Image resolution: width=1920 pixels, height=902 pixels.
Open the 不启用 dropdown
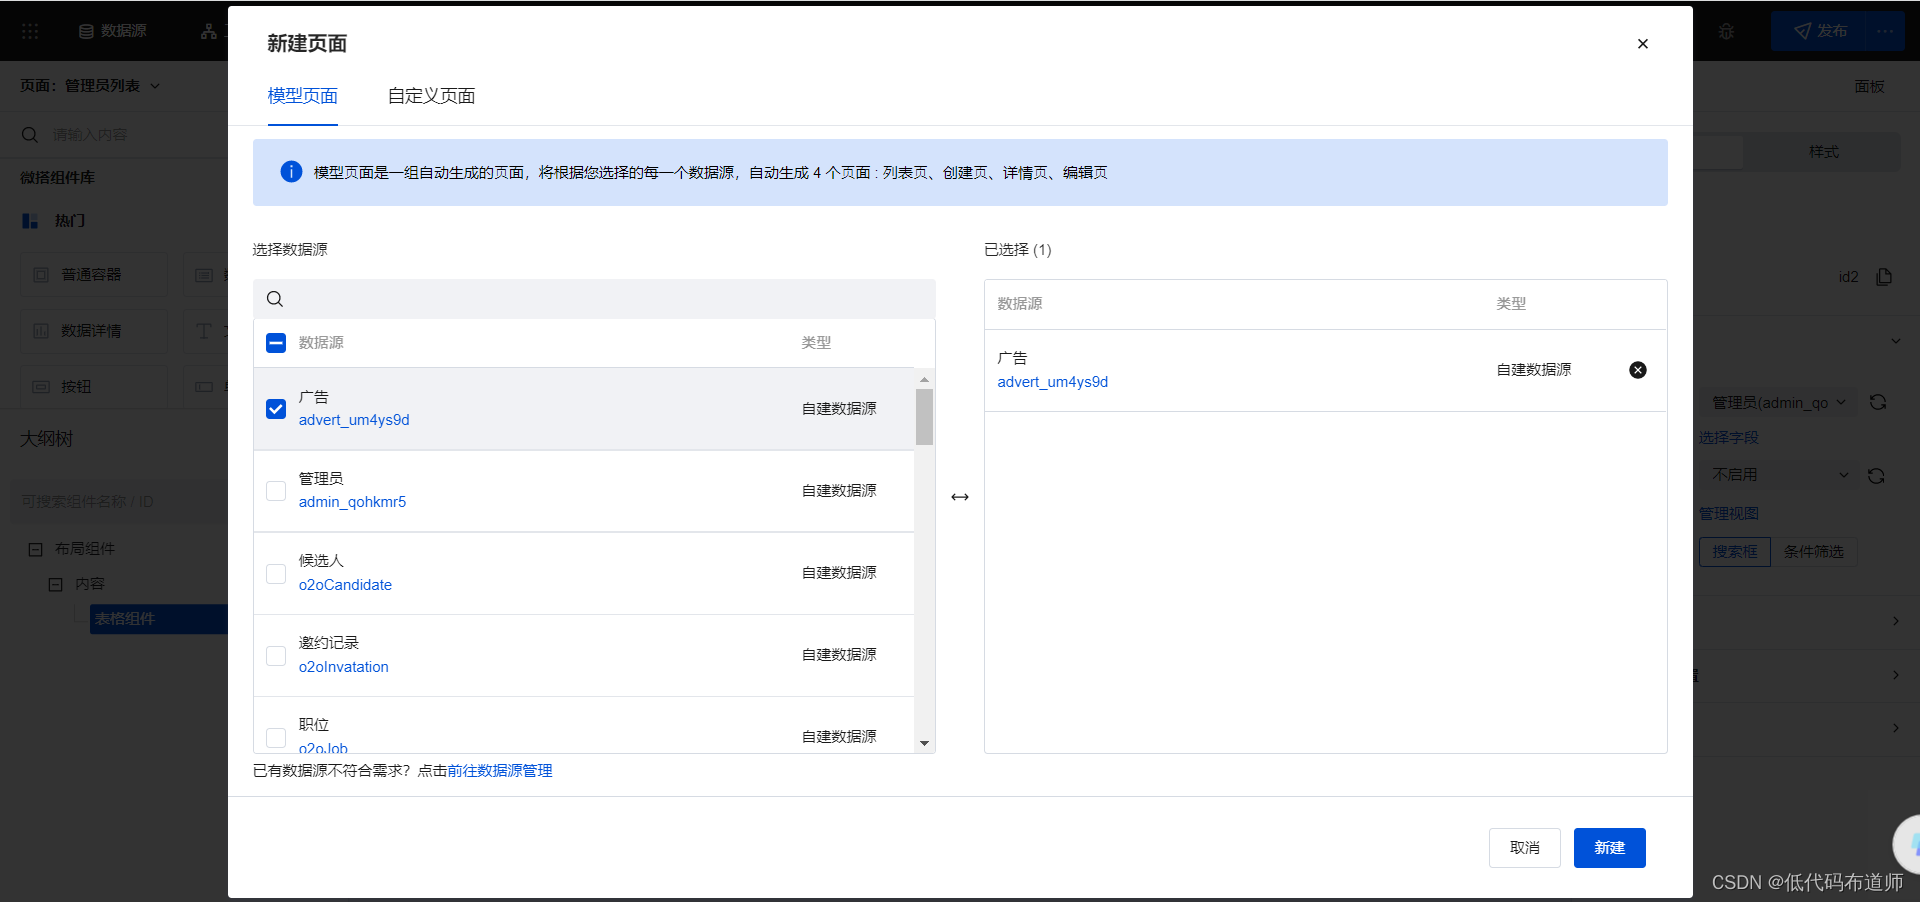(1778, 475)
